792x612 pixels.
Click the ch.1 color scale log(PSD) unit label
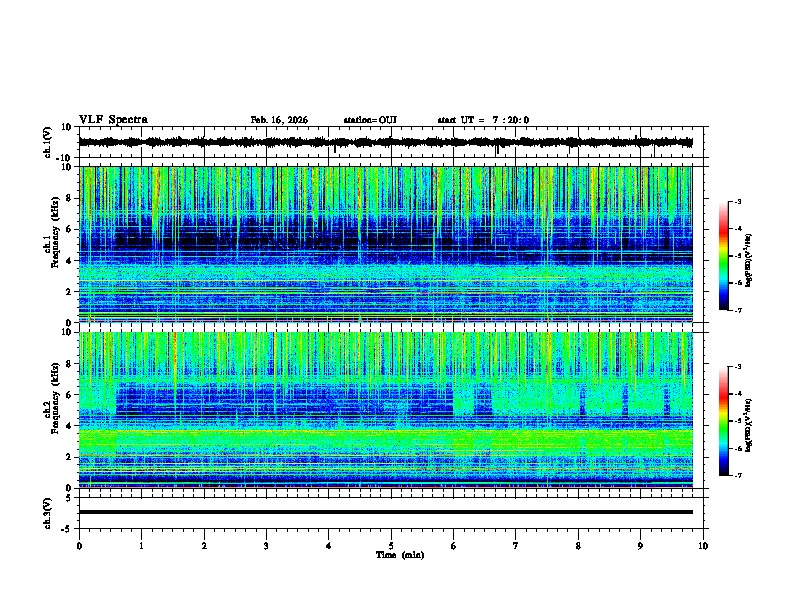[748, 260]
